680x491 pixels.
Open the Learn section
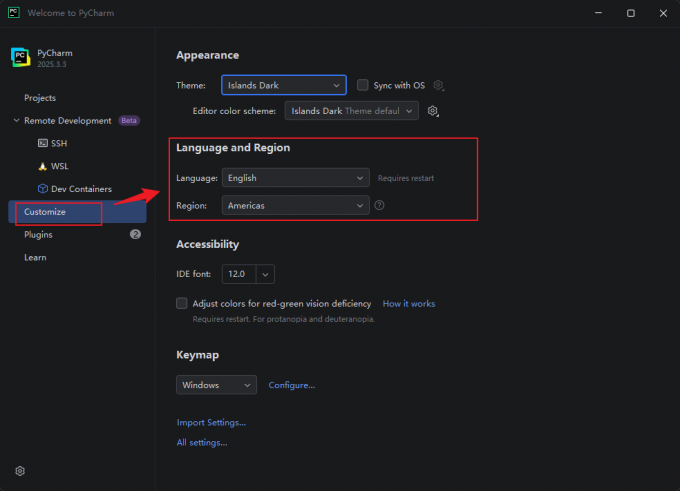coord(35,257)
